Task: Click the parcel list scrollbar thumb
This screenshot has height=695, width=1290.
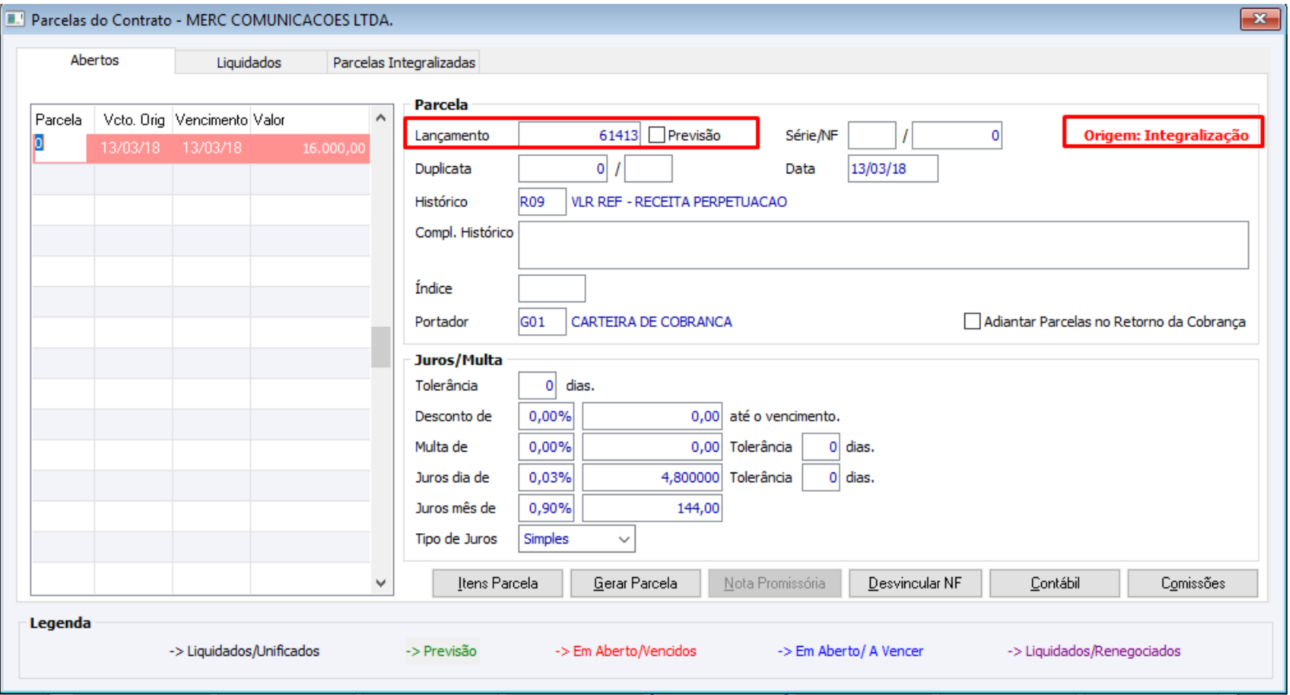Action: [380, 348]
